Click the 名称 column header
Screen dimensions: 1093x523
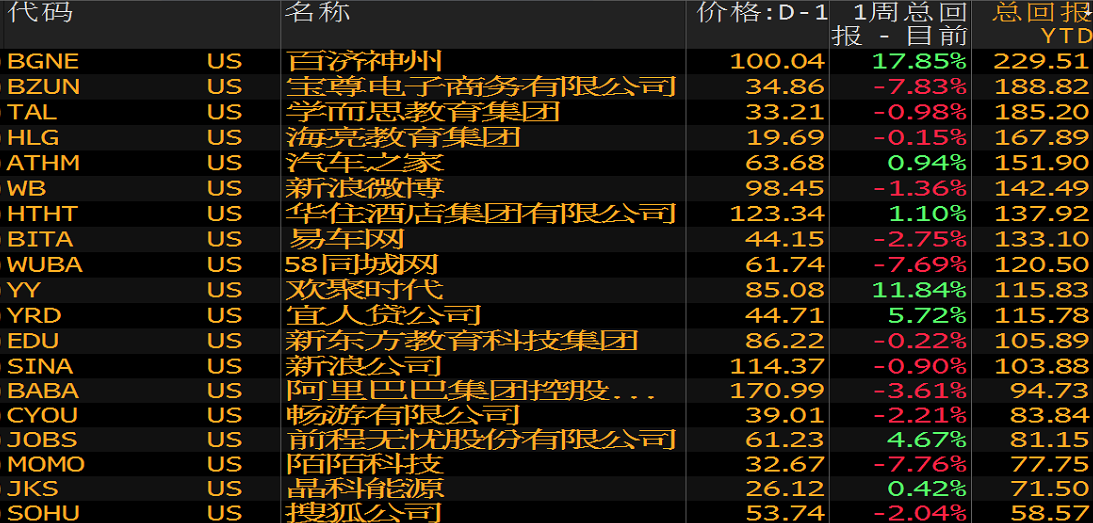pyautogui.click(x=317, y=13)
